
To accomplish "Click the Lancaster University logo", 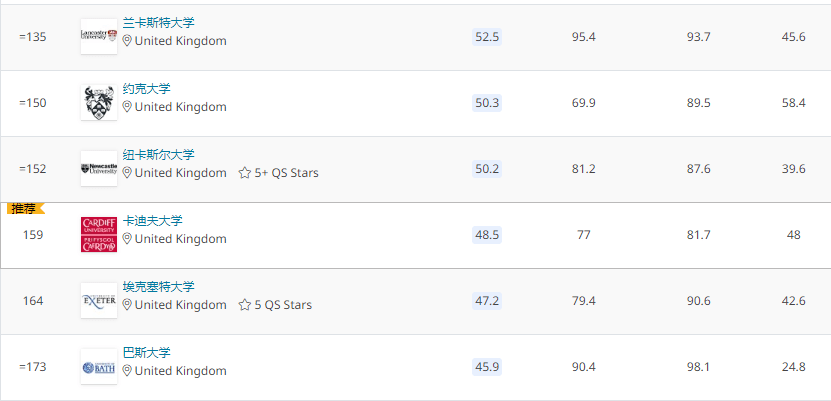I will pyautogui.click(x=98, y=36).
